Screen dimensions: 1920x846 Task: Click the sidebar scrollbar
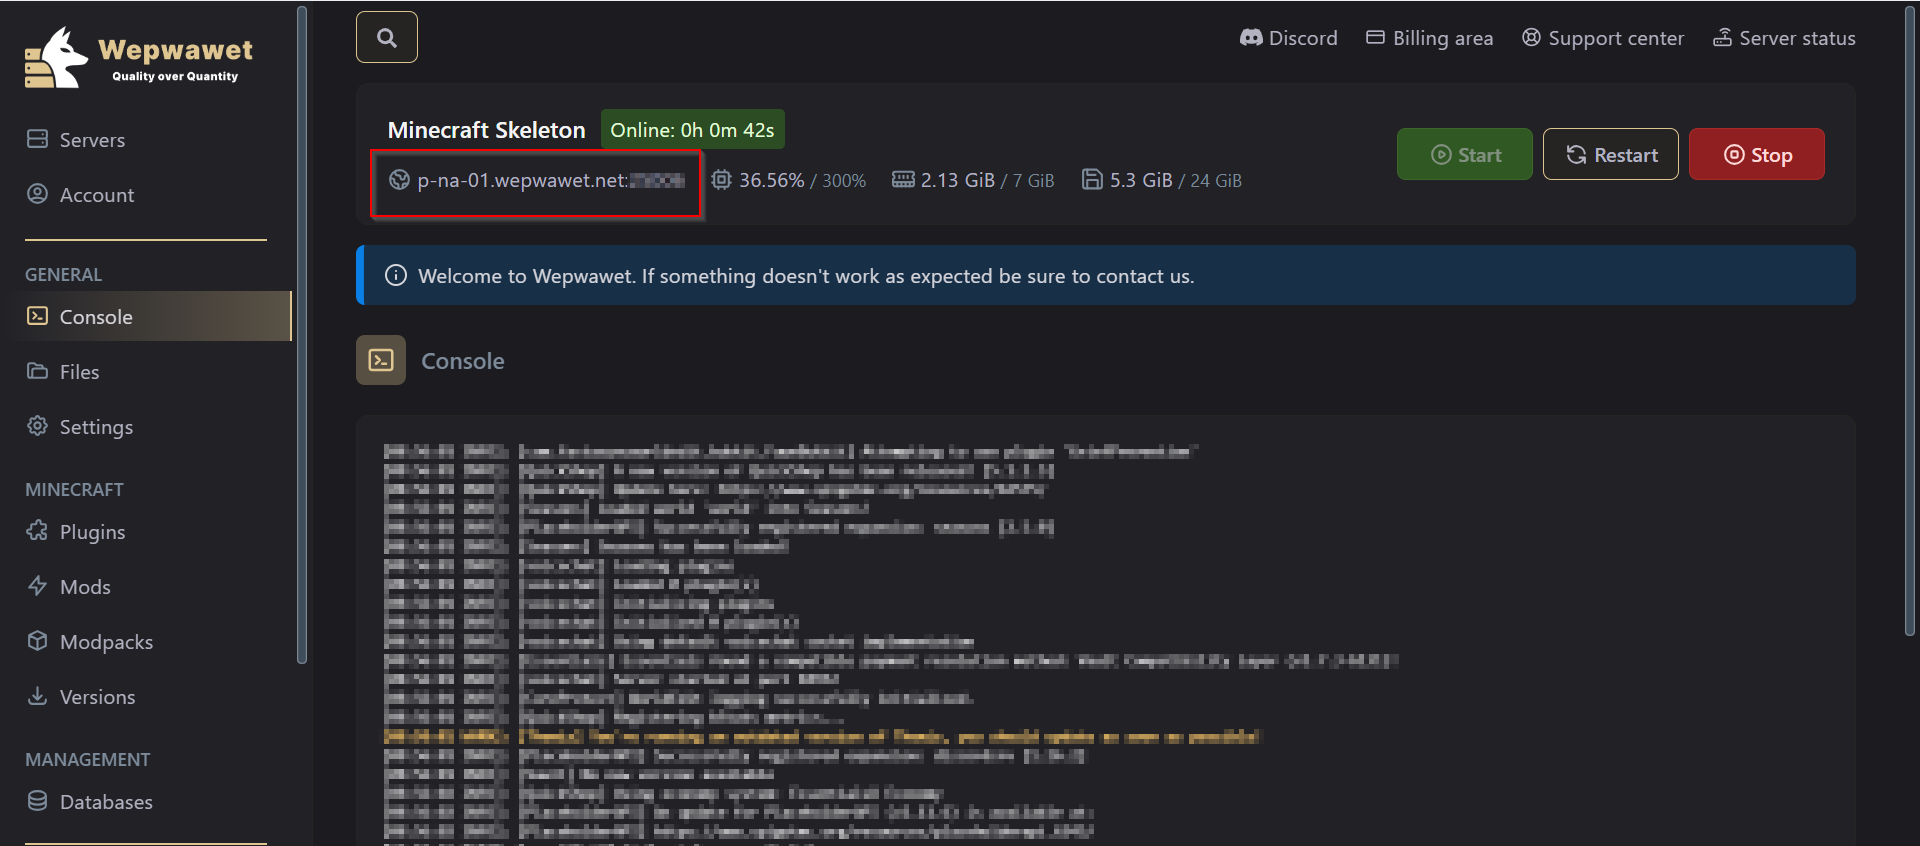[302, 334]
